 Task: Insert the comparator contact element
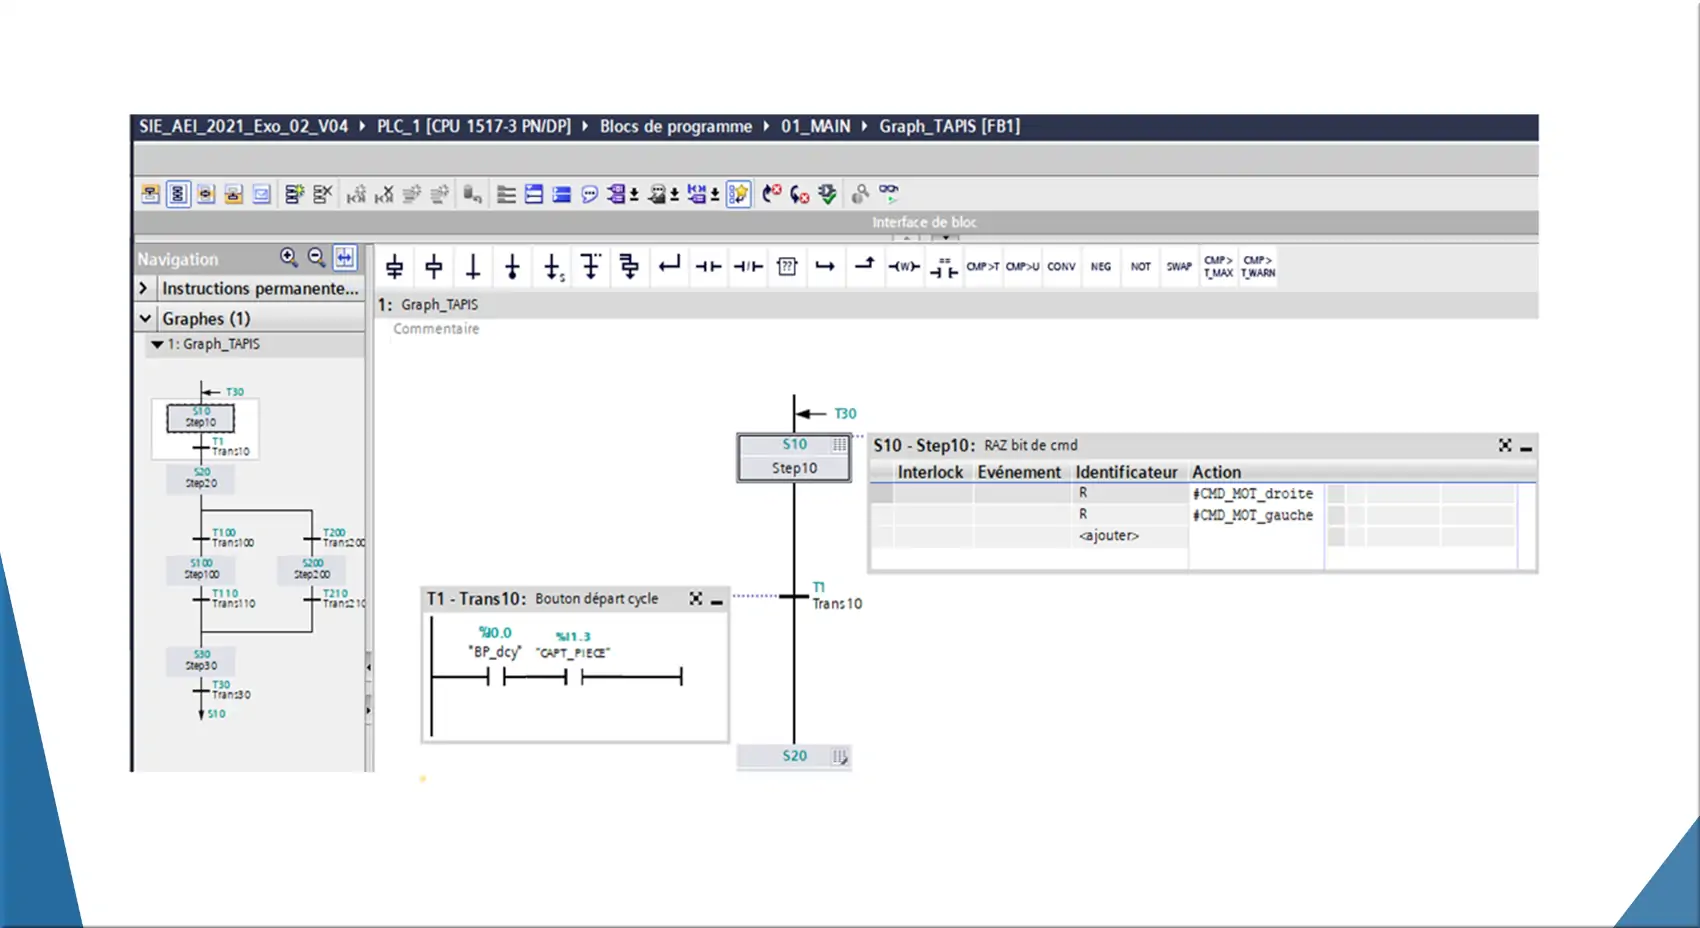coord(943,267)
